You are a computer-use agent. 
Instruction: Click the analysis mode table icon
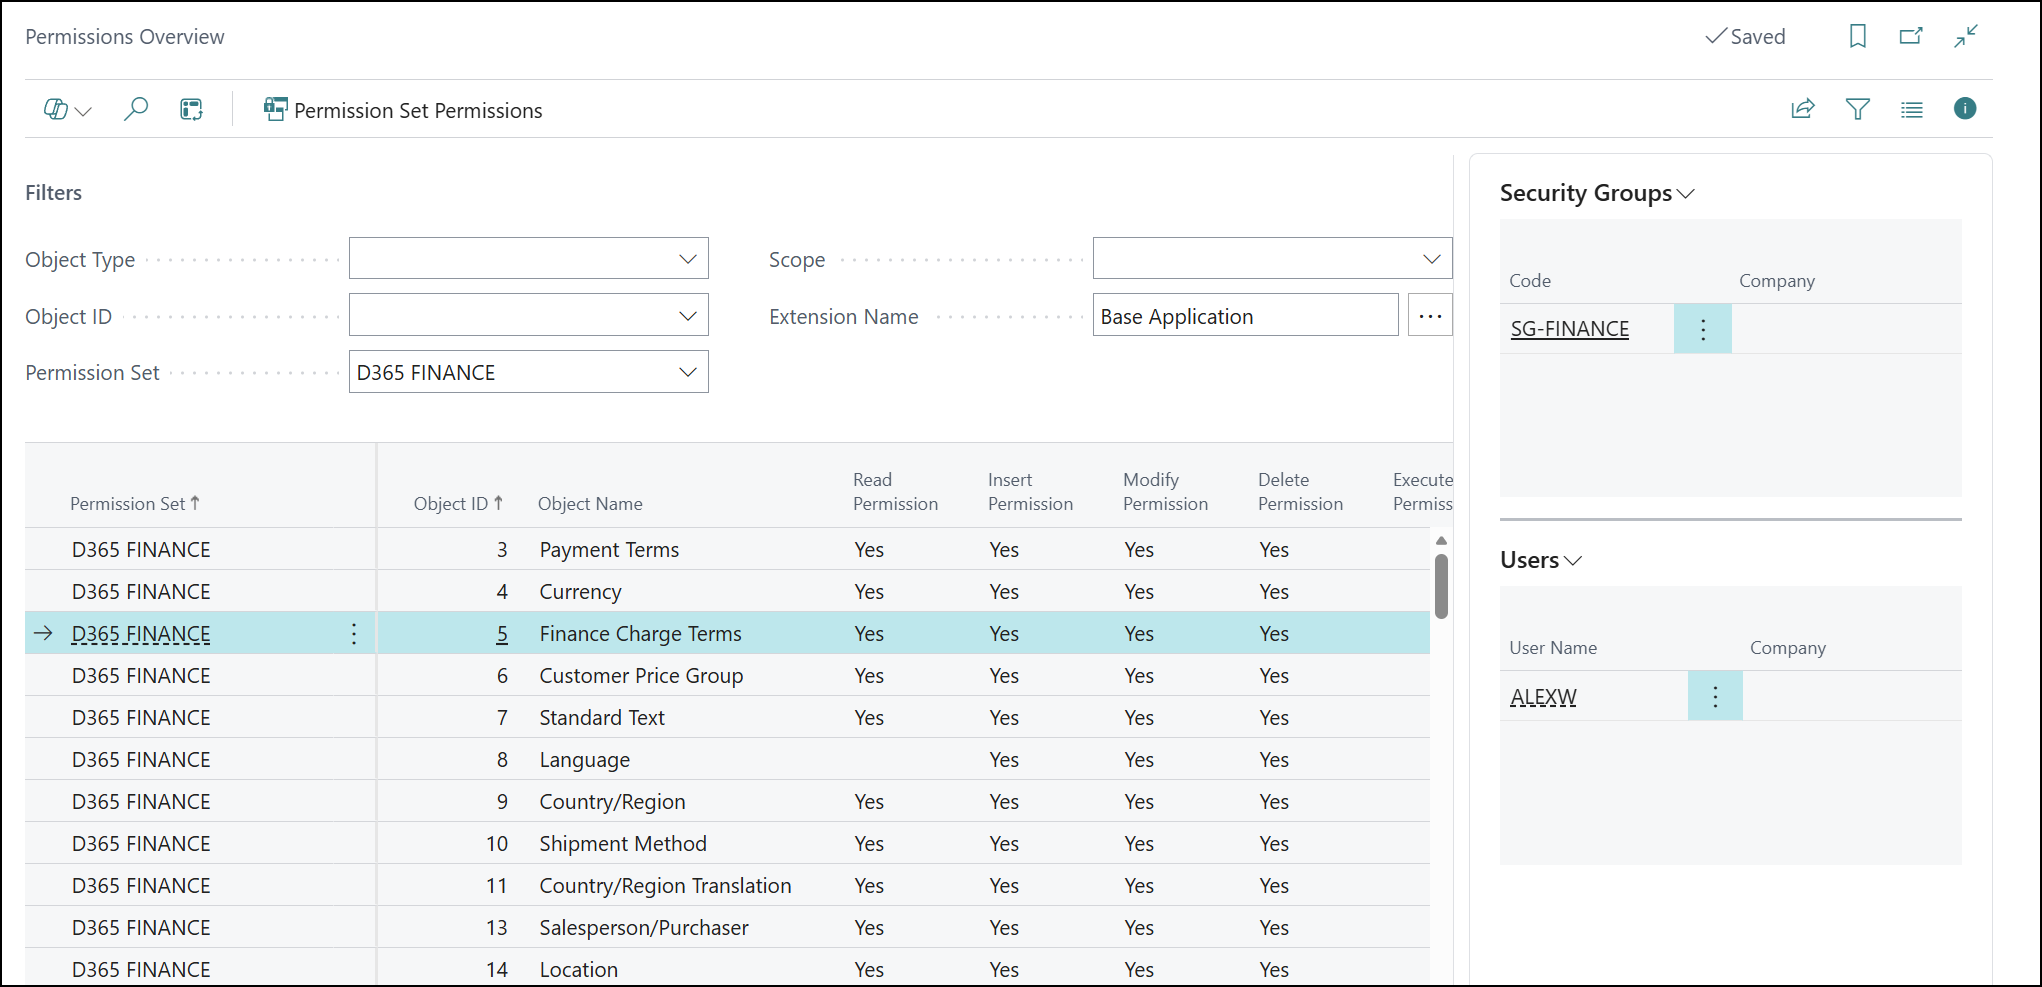pyautogui.click(x=191, y=109)
